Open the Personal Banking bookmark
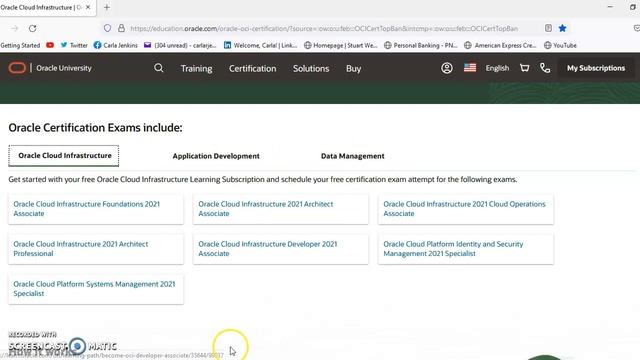The height and width of the screenshot is (360, 640). [421, 45]
